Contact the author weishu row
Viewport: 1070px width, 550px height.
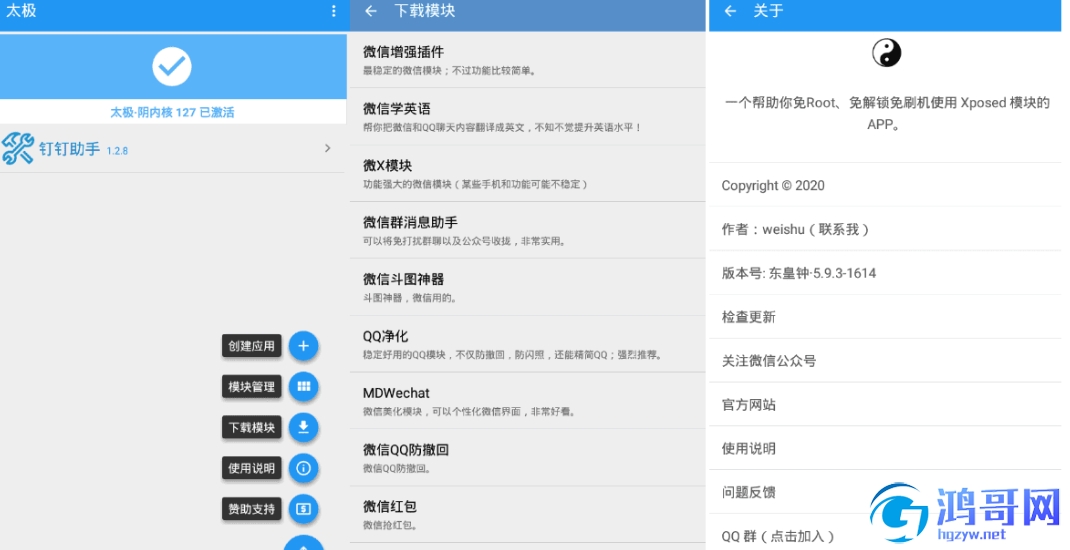pos(885,229)
